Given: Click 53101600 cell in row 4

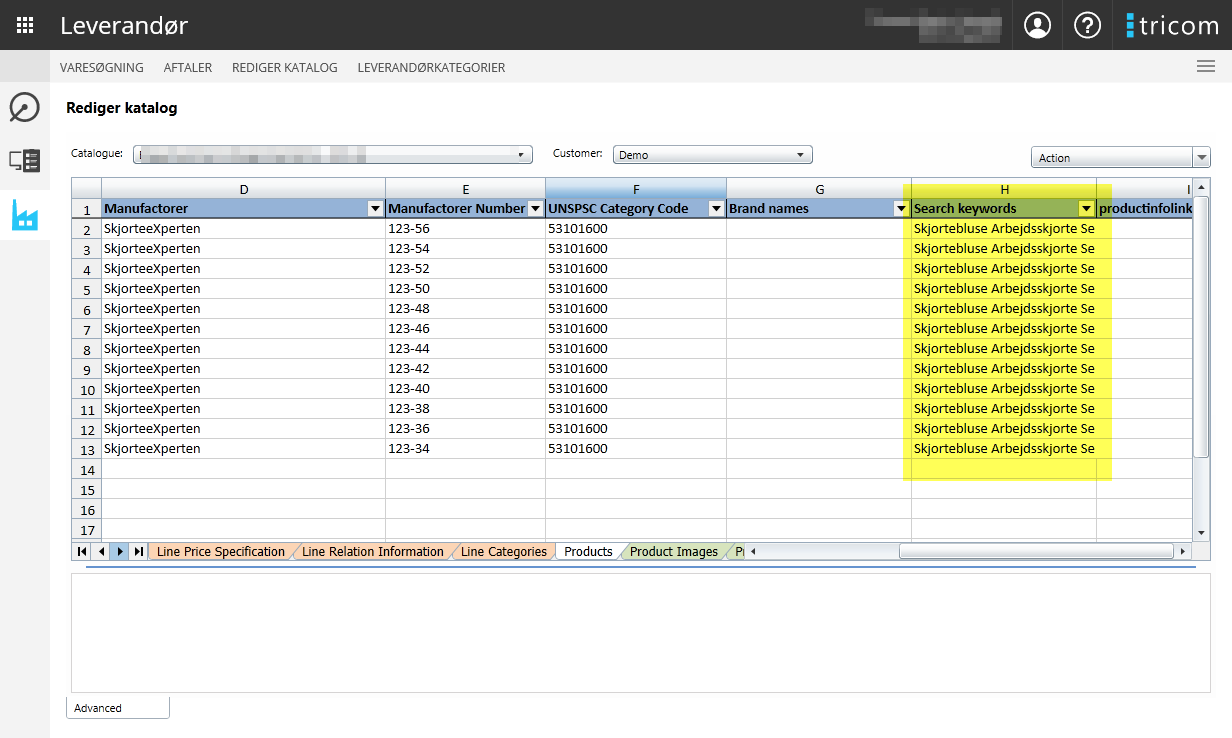Looking at the screenshot, I should pos(636,269).
